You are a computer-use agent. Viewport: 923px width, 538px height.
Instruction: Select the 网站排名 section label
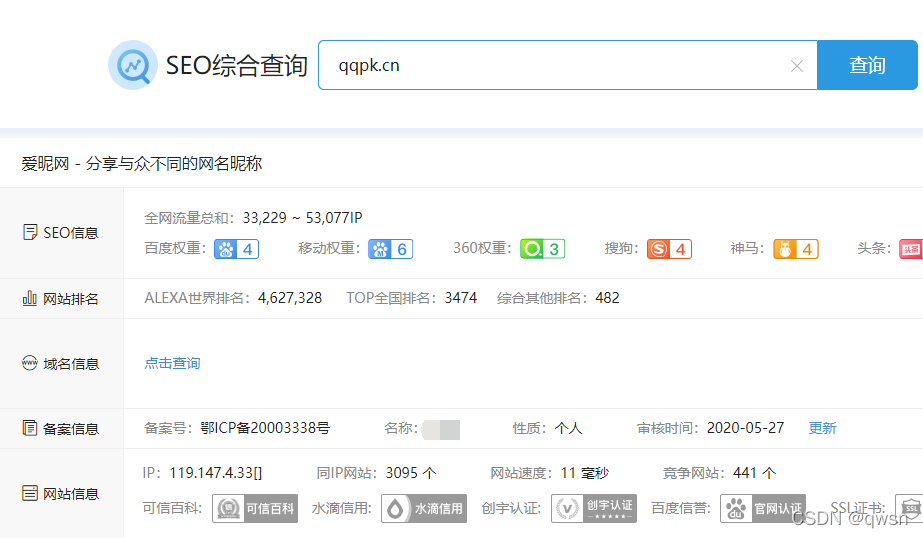click(71, 299)
